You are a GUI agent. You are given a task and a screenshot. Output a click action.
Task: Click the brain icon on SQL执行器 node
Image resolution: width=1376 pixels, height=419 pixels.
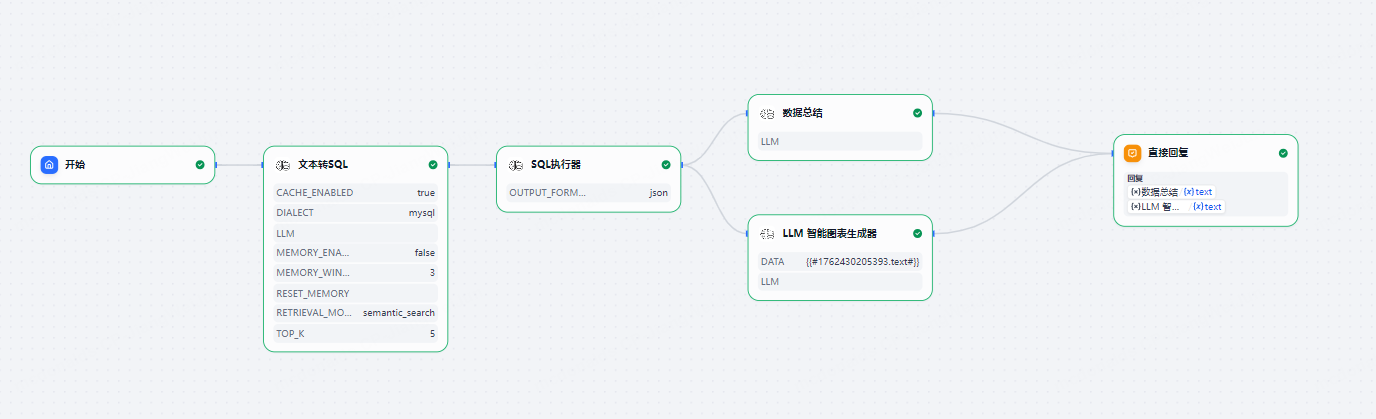[516, 165]
